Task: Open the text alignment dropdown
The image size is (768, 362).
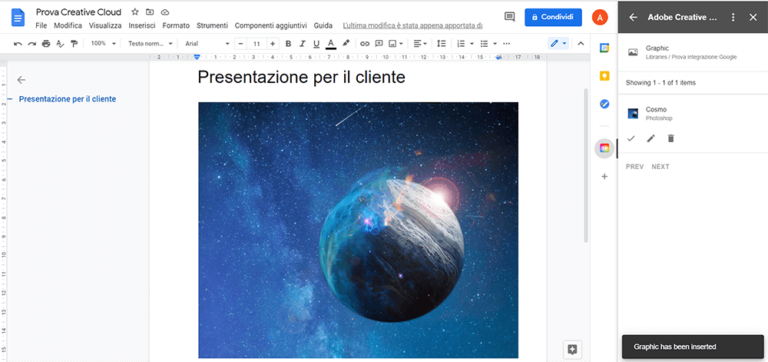Action: 420,44
